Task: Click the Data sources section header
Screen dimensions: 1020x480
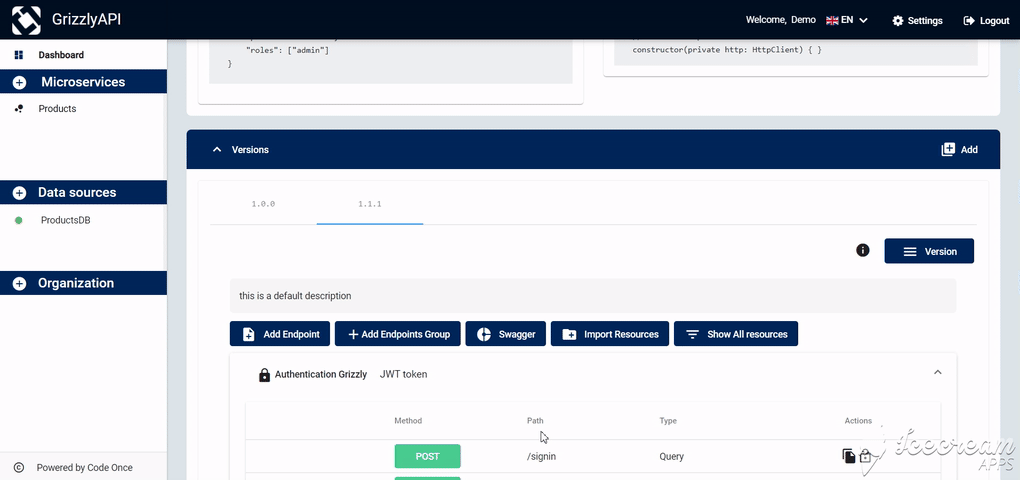Action: pyautogui.click(x=83, y=193)
